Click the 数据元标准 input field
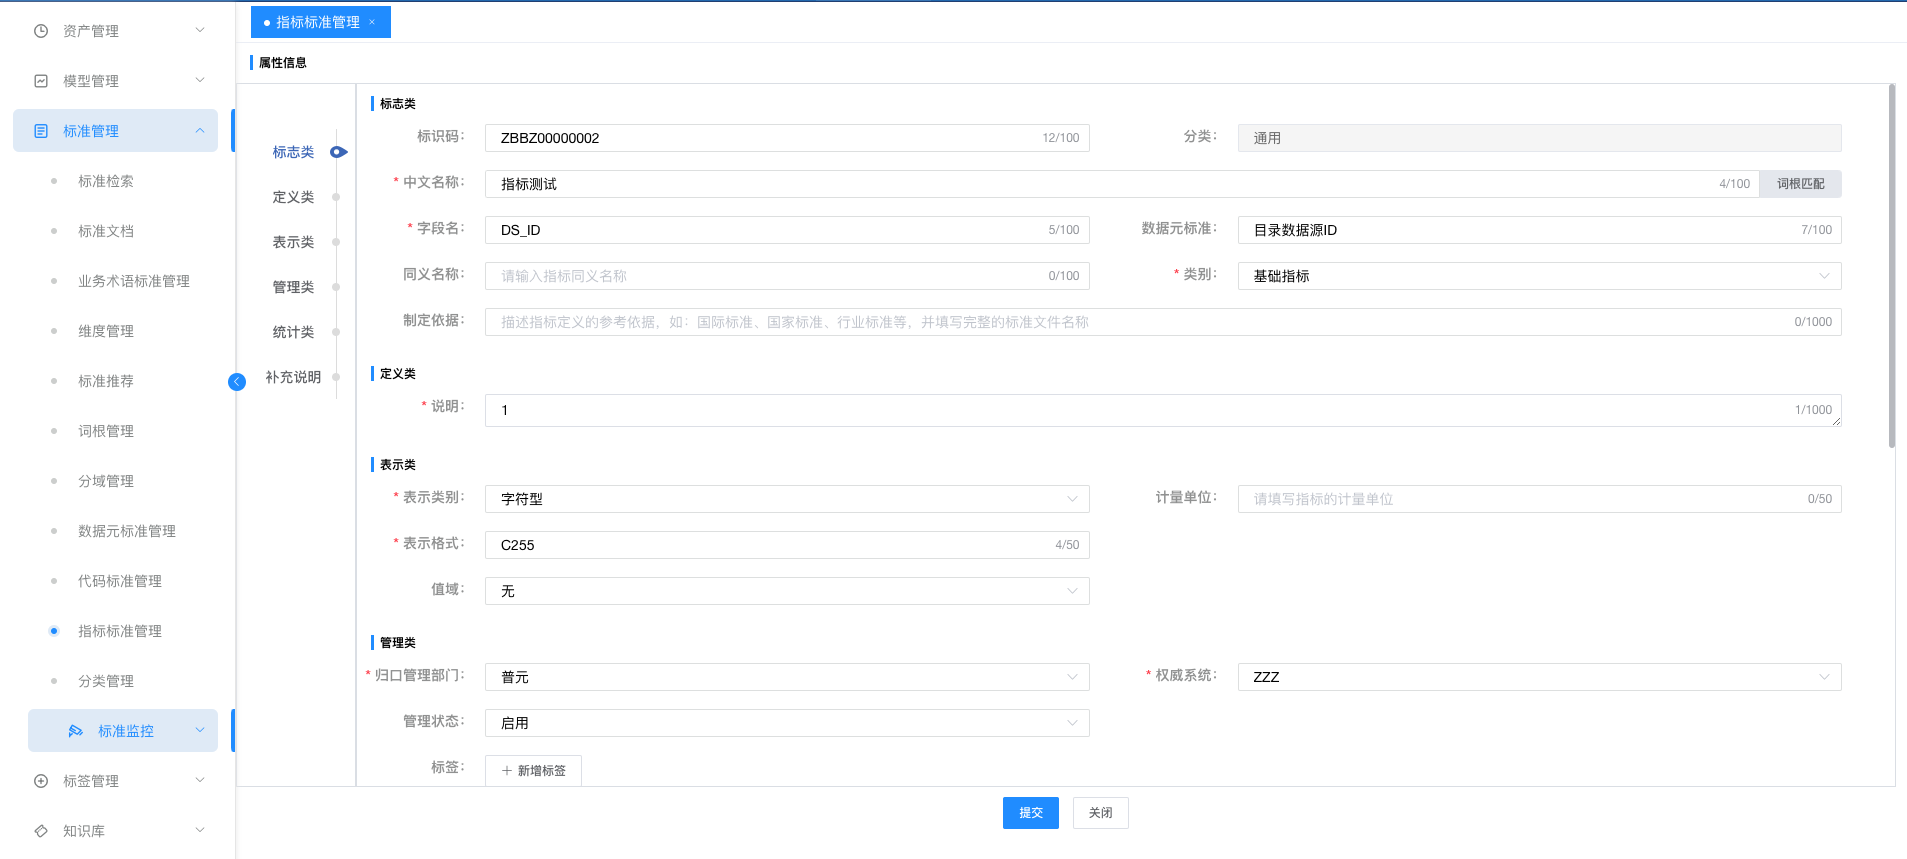Screen dimensions: 1907x859 [x=1539, y=230]
